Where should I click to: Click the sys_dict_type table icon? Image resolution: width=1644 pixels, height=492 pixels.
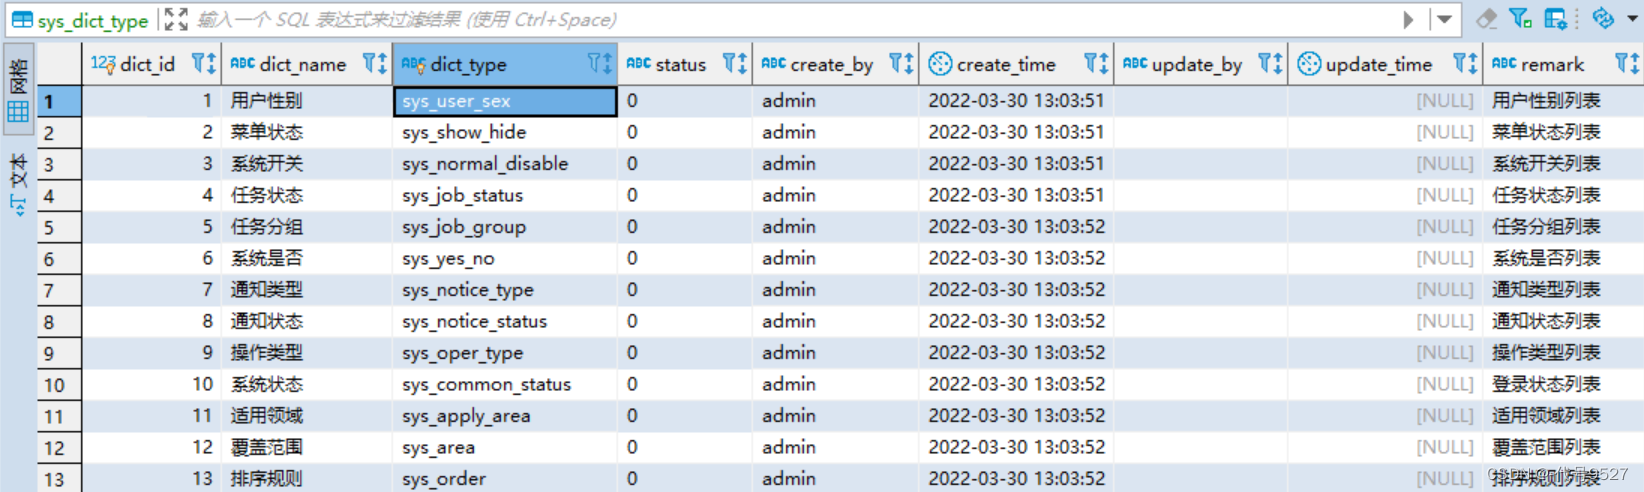coord(21,20)
